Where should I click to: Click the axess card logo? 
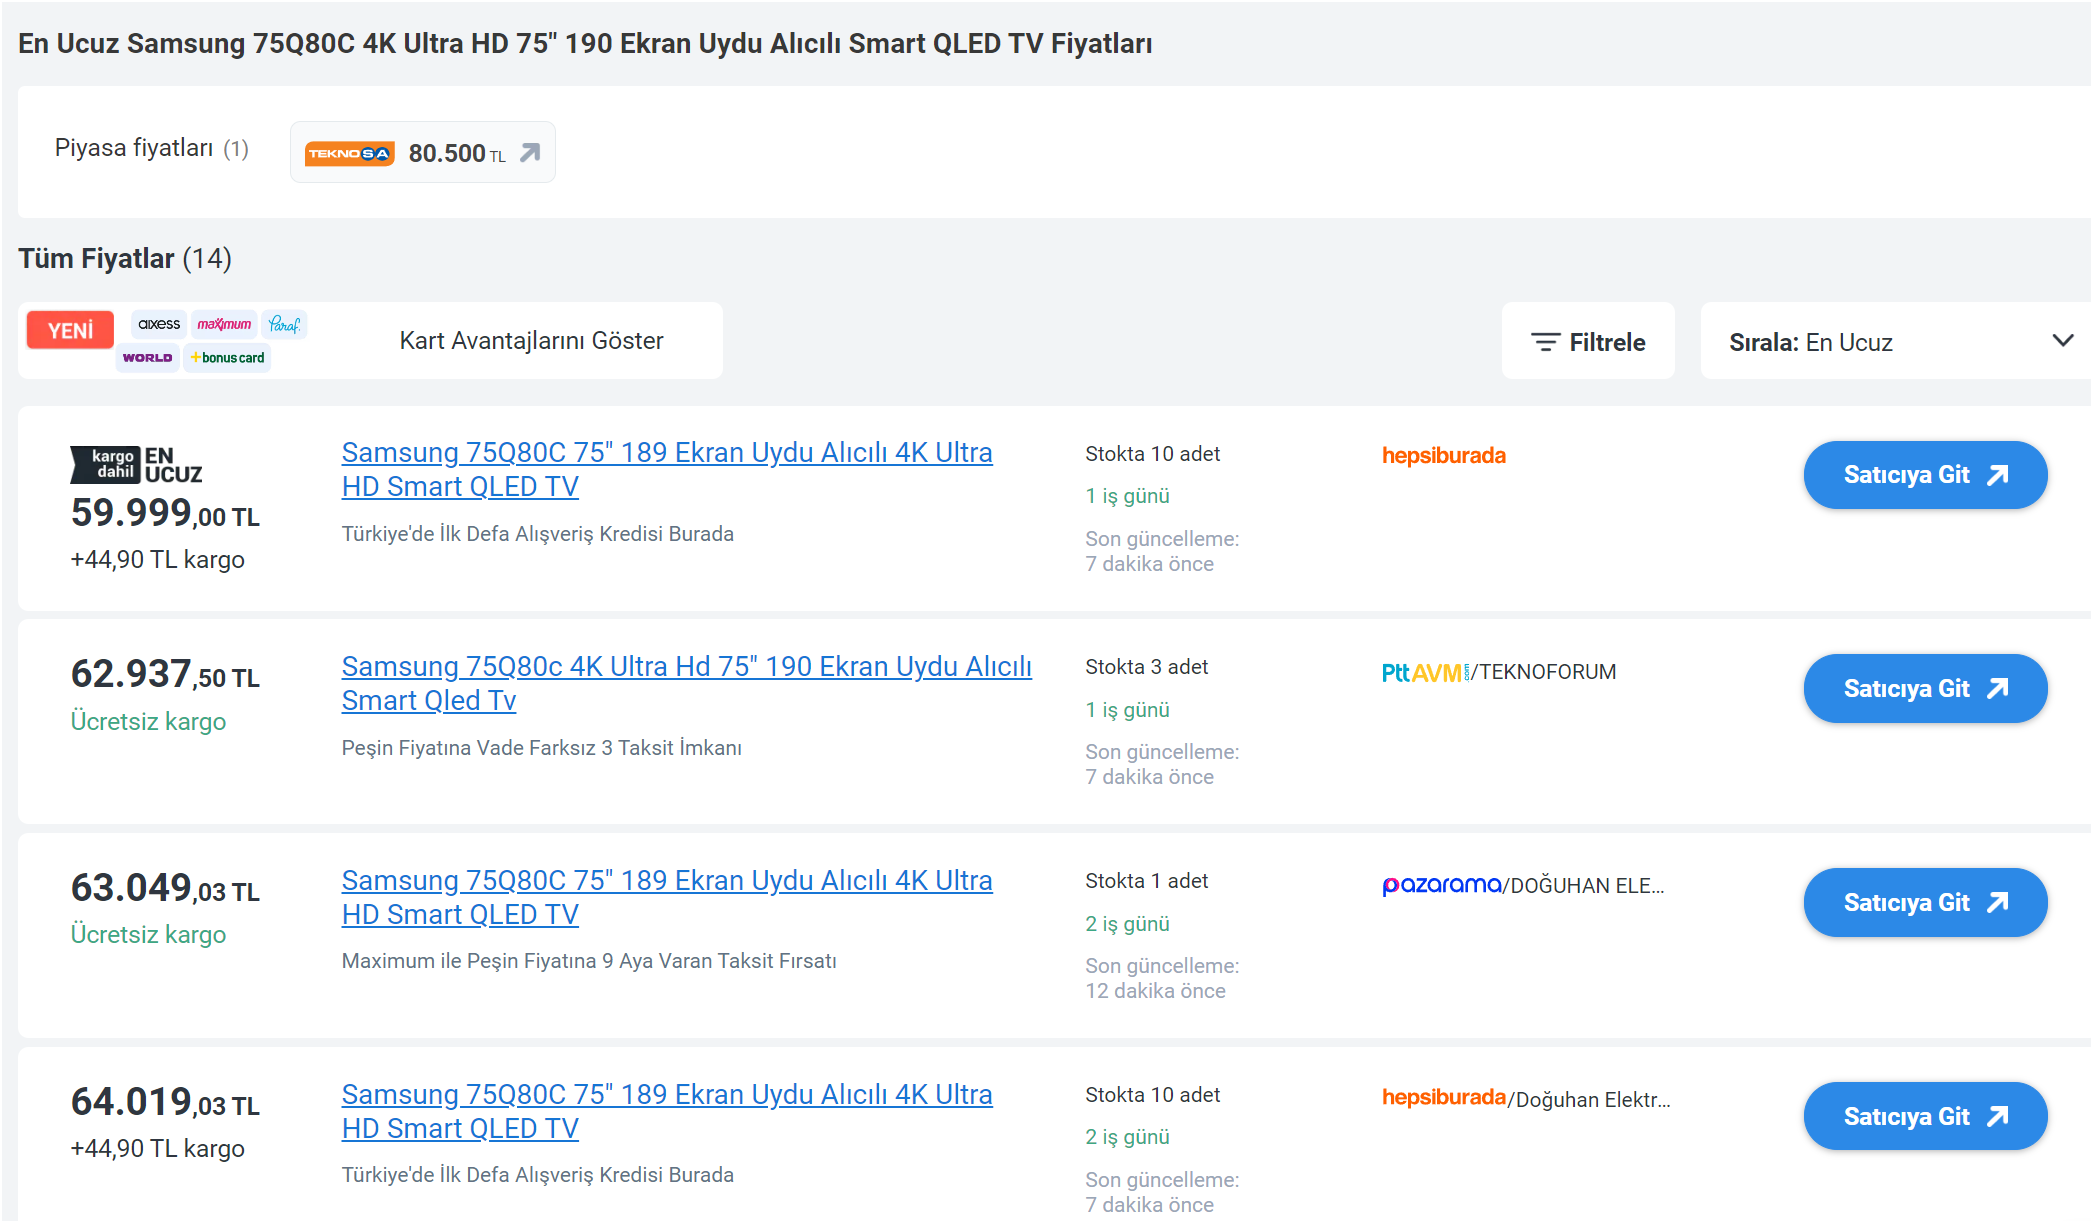tap(159, 324)
